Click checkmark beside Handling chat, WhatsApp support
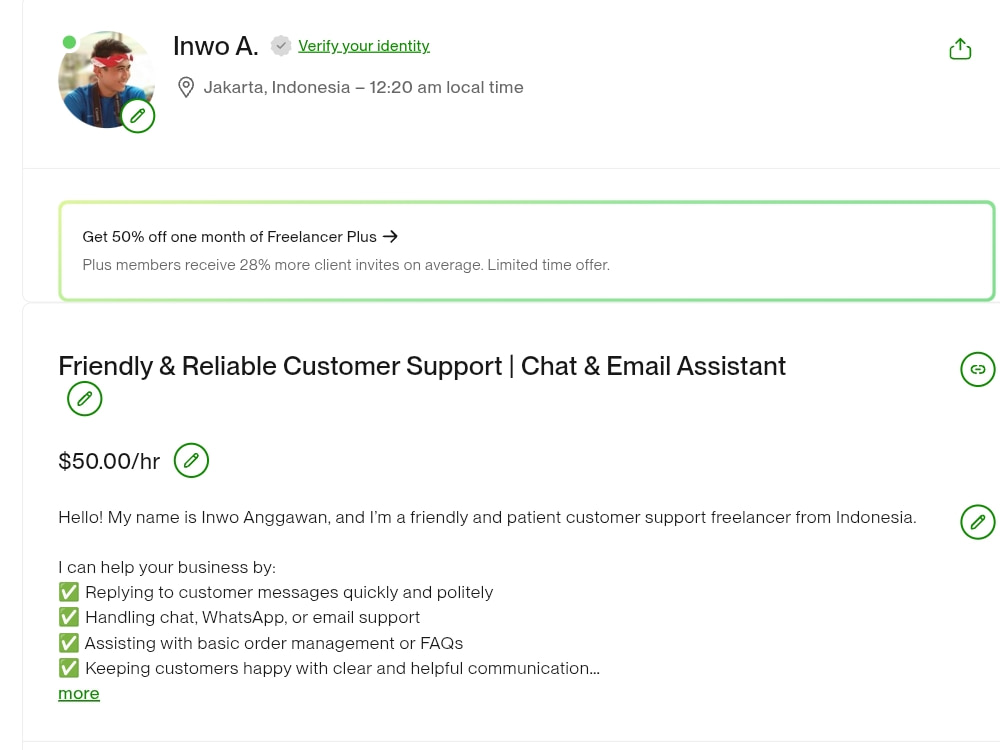 [x=69, y=617]
